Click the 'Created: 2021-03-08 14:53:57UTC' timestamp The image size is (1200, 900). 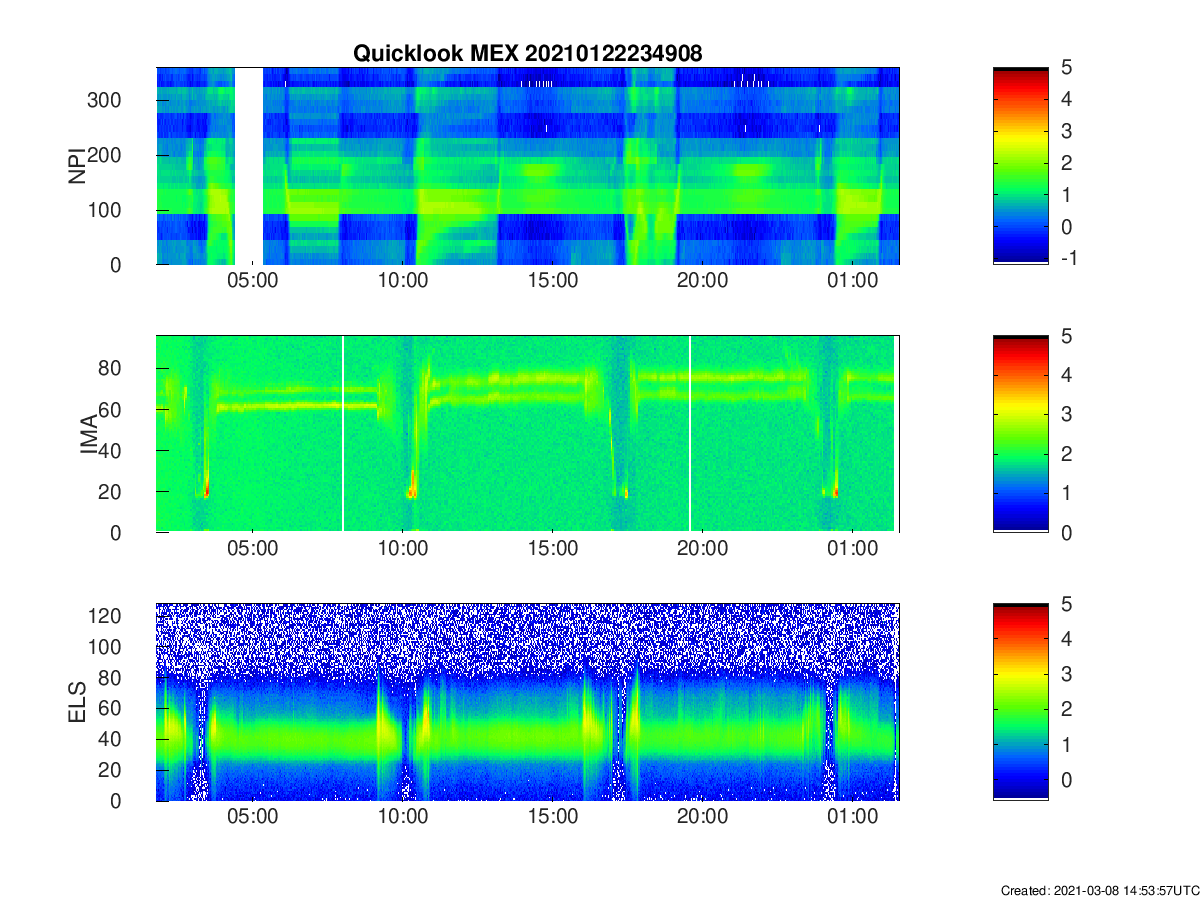1099,890
